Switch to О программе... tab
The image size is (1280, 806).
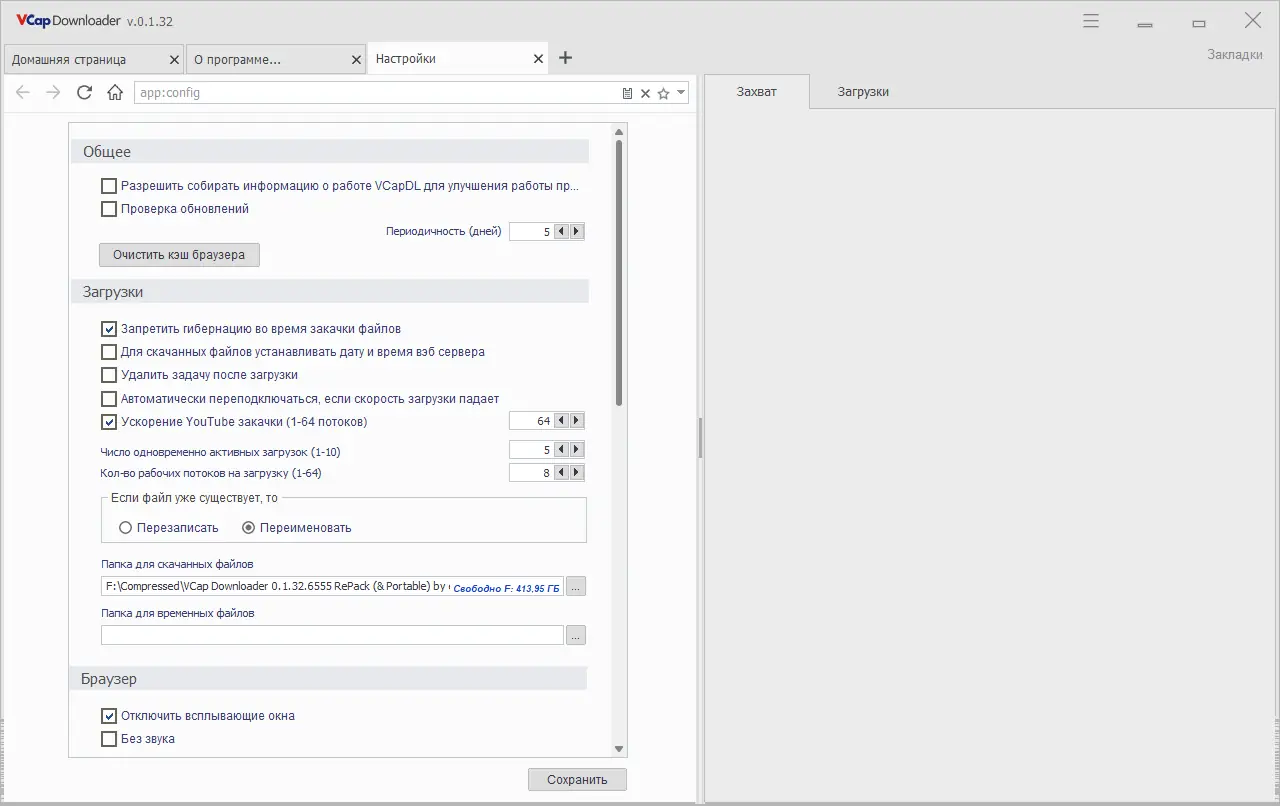pyautogui.click(x=276, y=59)
